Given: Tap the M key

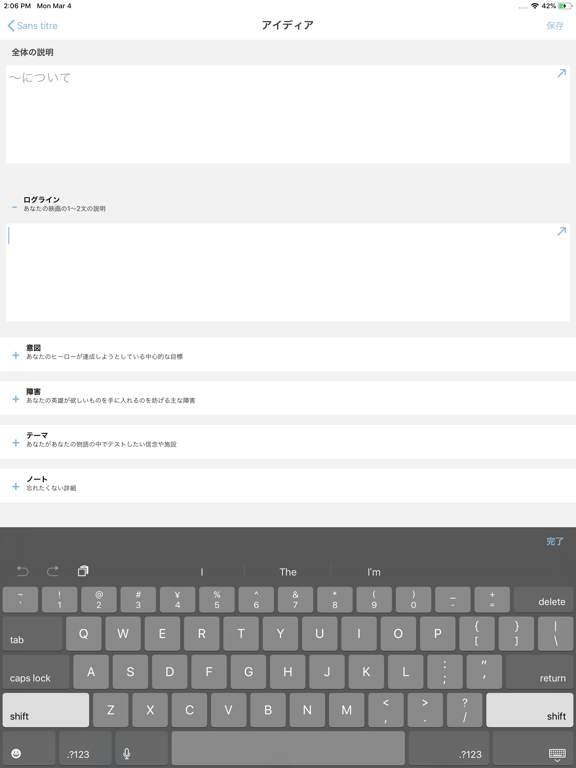Looking at the screenshot, I should pos(346,710).
